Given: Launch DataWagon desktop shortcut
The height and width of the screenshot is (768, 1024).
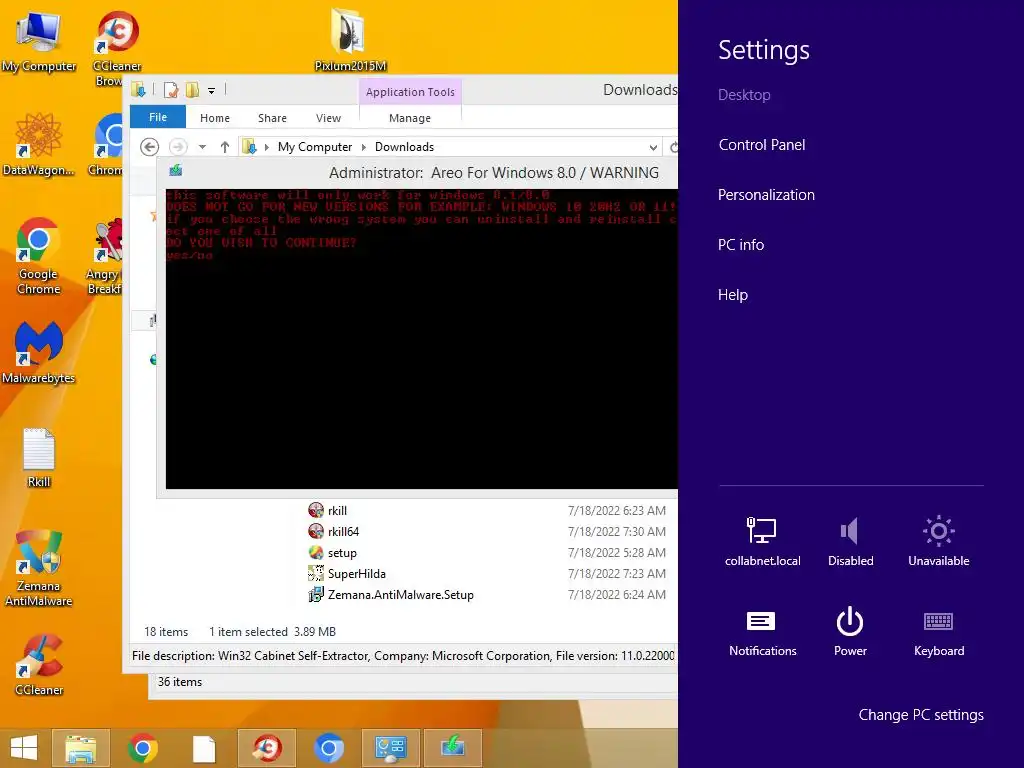Looking at the screenshot, I should (x=38, y=145).
